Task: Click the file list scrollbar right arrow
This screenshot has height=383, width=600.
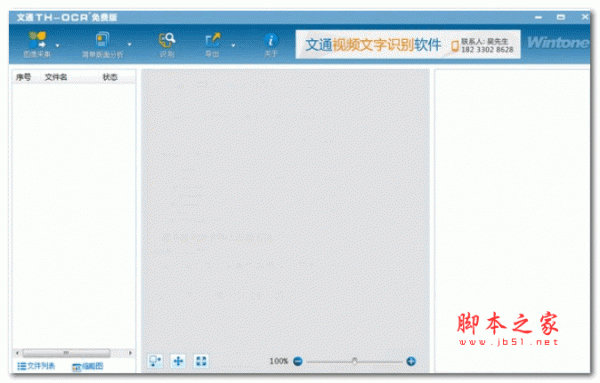Action: pyautogui.click(x=130, y=353)
